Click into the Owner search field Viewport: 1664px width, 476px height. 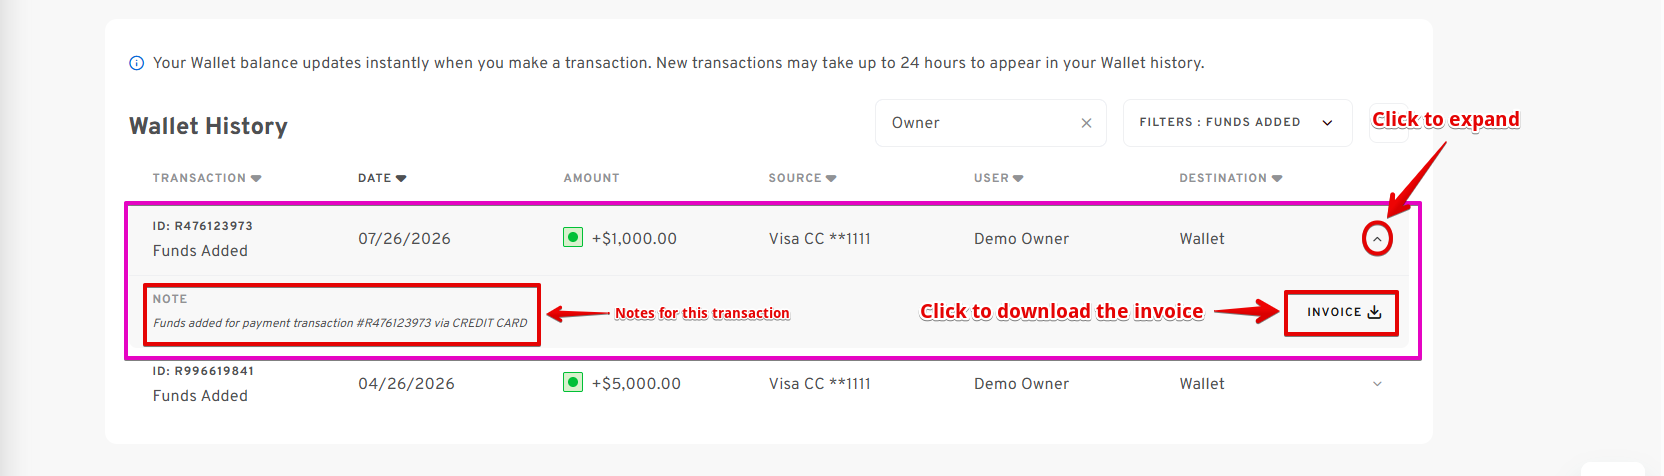[x=980, y=123]
